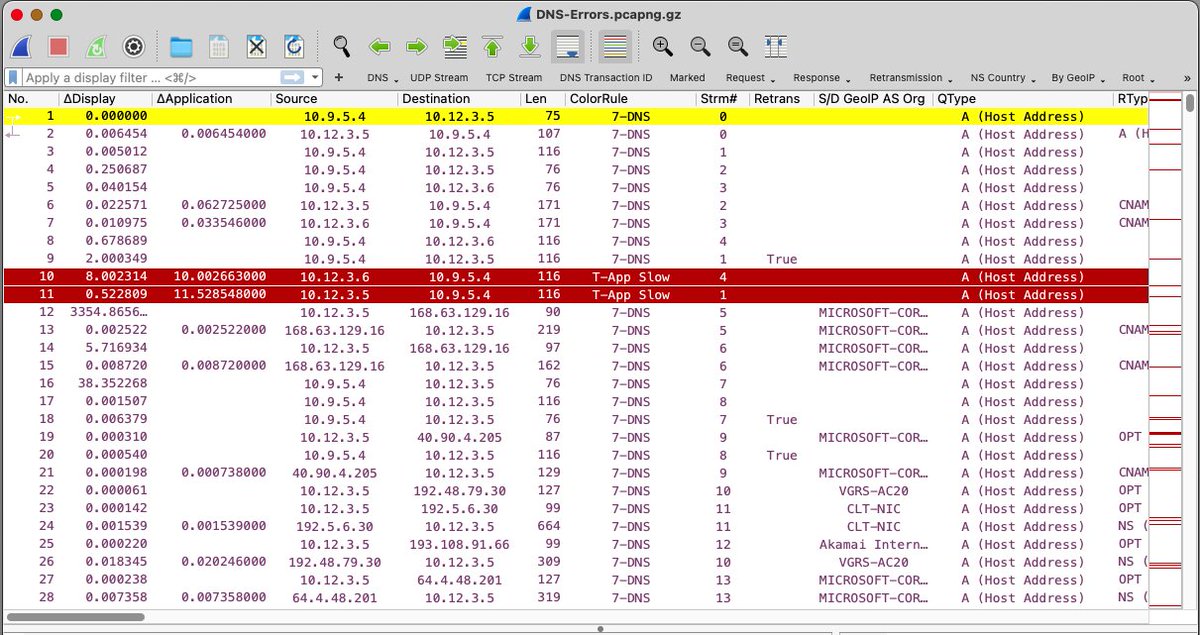Start a new capture with the shark fin icon
Viewport: 1200px width, 635px height.
tap(21, 46)
